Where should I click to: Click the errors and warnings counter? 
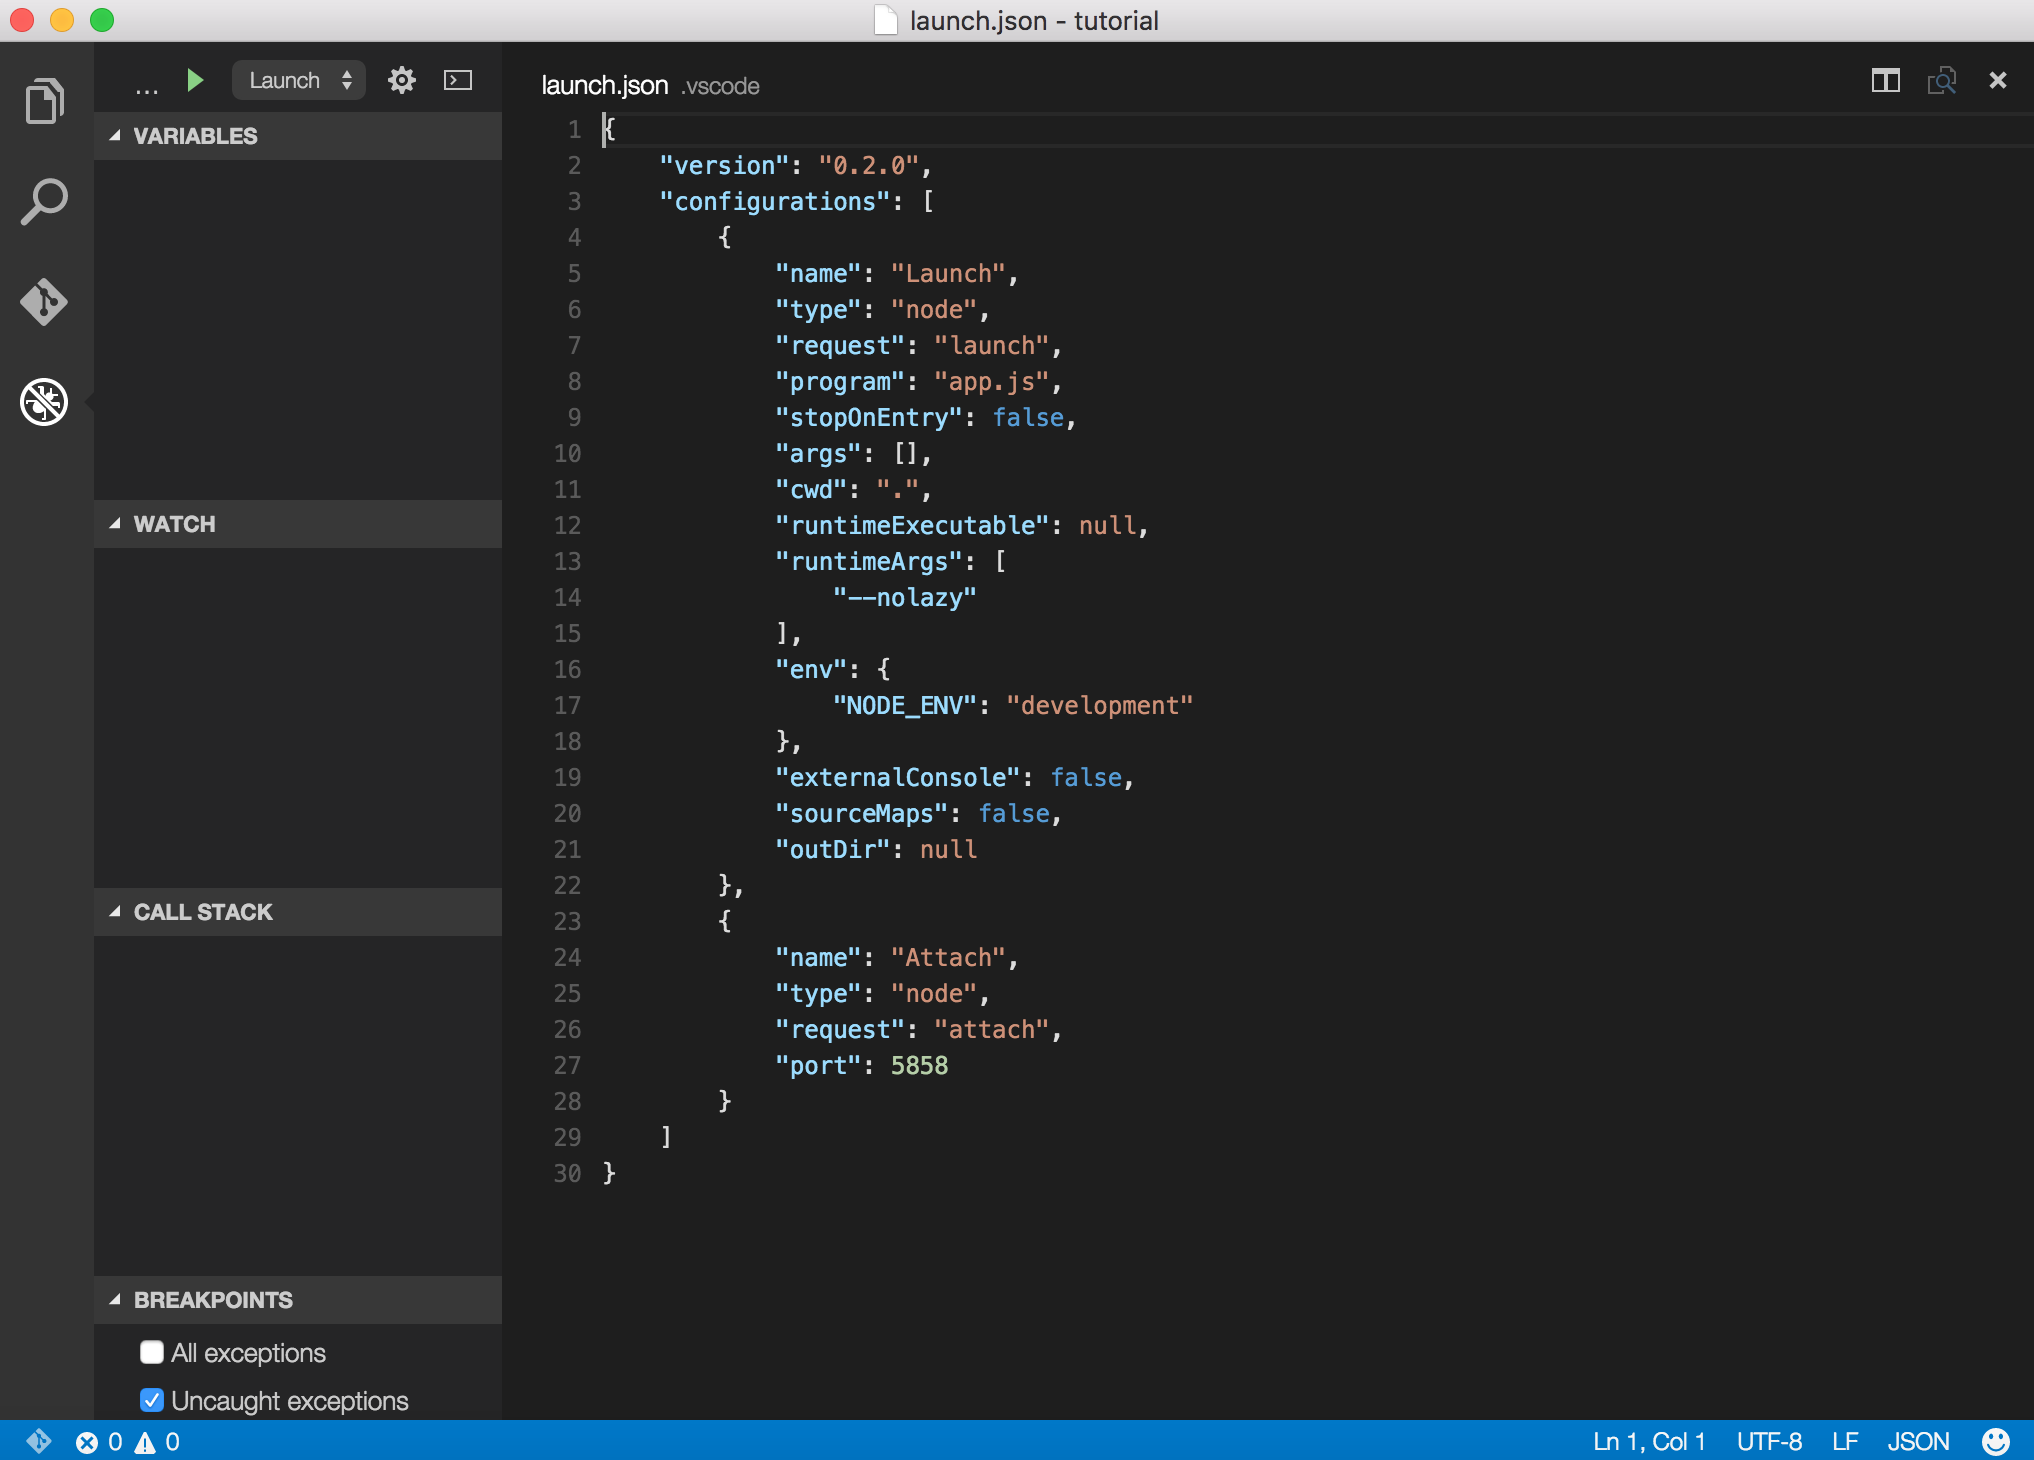click(x=130, y=1441)
